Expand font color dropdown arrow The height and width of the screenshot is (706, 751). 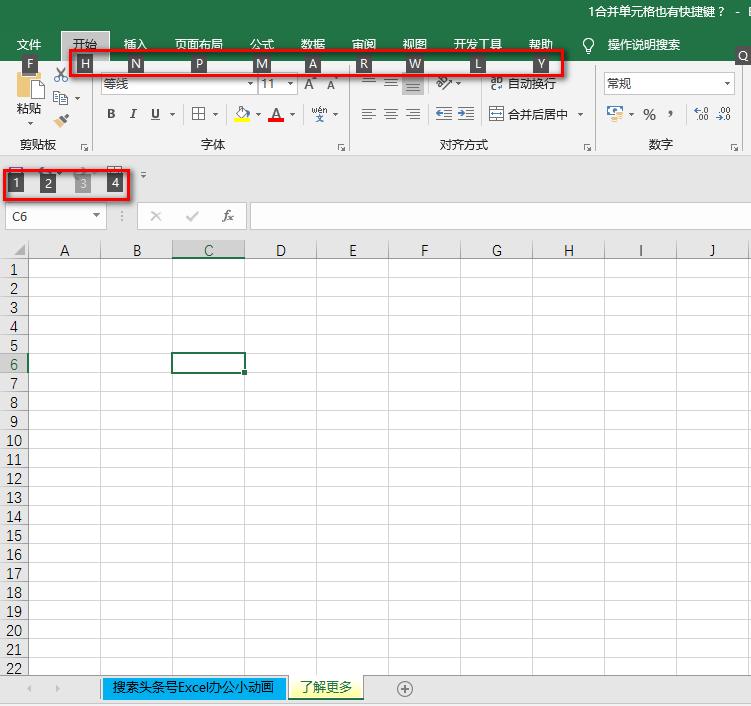coord(292,114)
